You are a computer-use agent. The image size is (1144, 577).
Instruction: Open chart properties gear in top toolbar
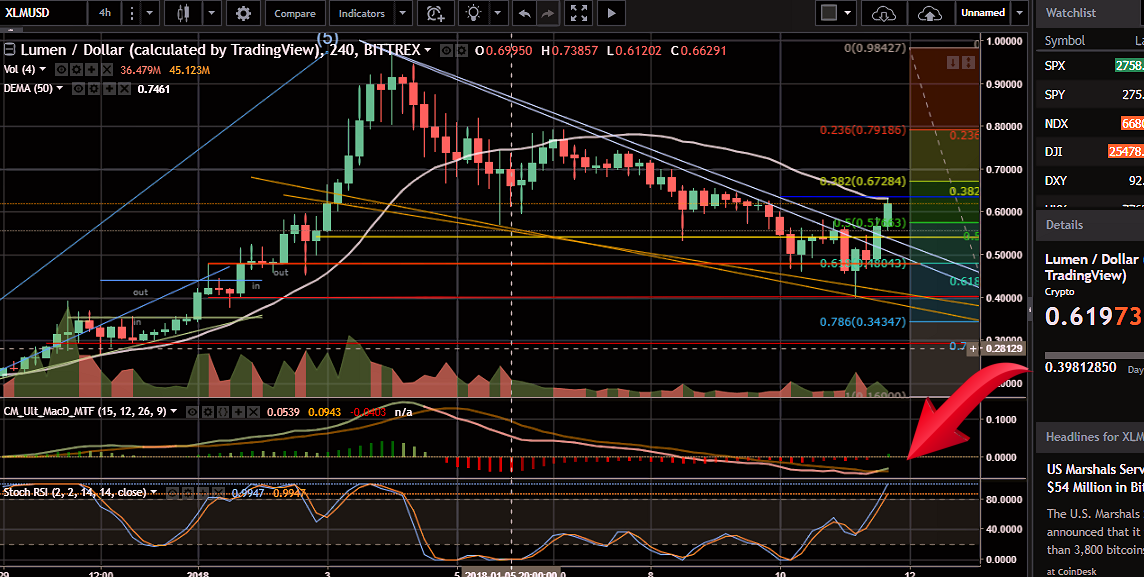click(243, 13)
